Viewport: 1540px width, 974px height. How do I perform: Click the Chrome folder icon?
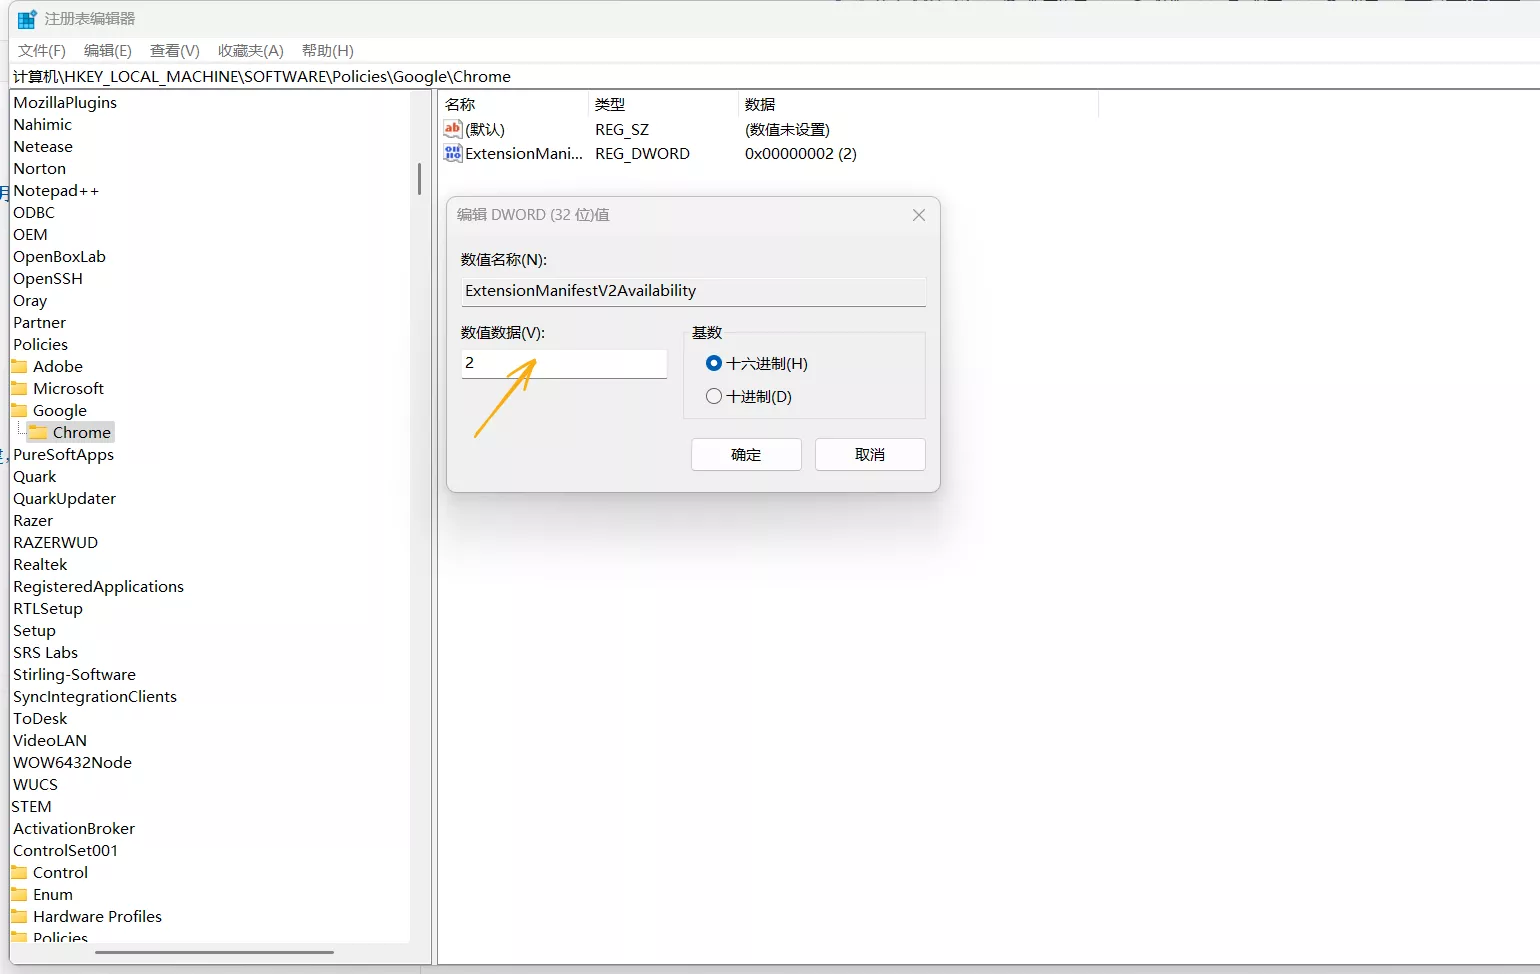(39, 432)
